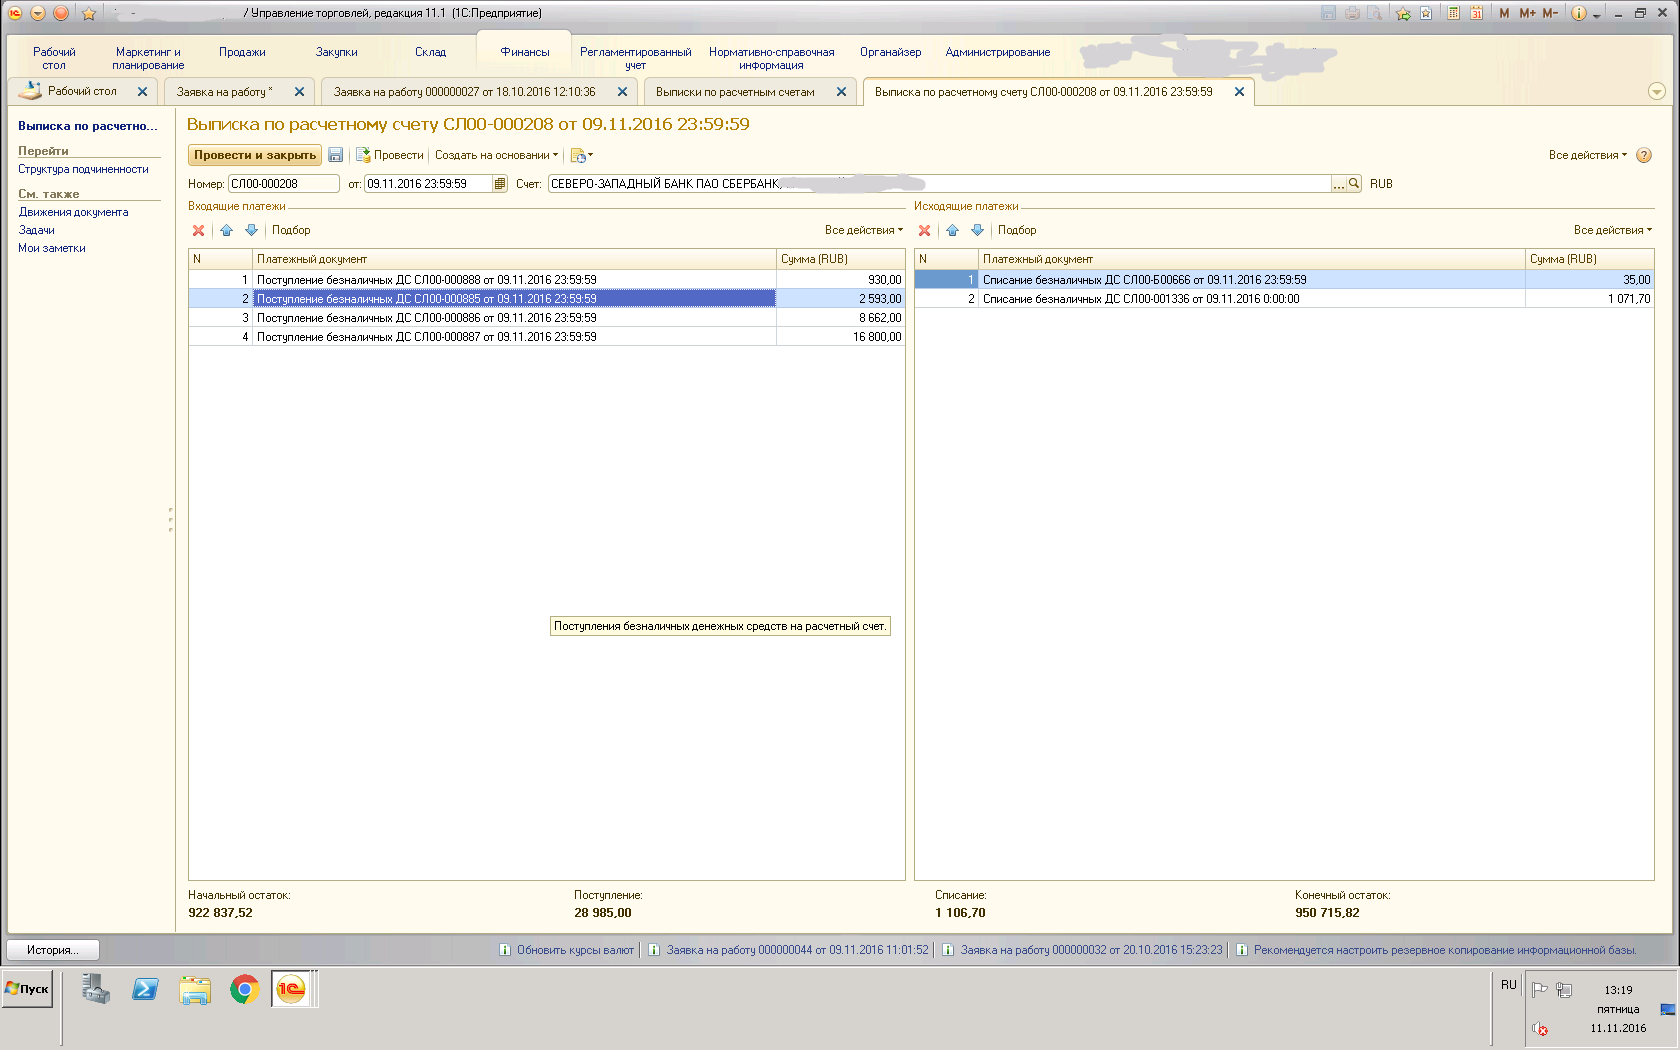The width and height of the screenshot is (1680, 1050).
Task: Select incoming payment СЛ00-000887 row
Action: click(x=426, y=337)
